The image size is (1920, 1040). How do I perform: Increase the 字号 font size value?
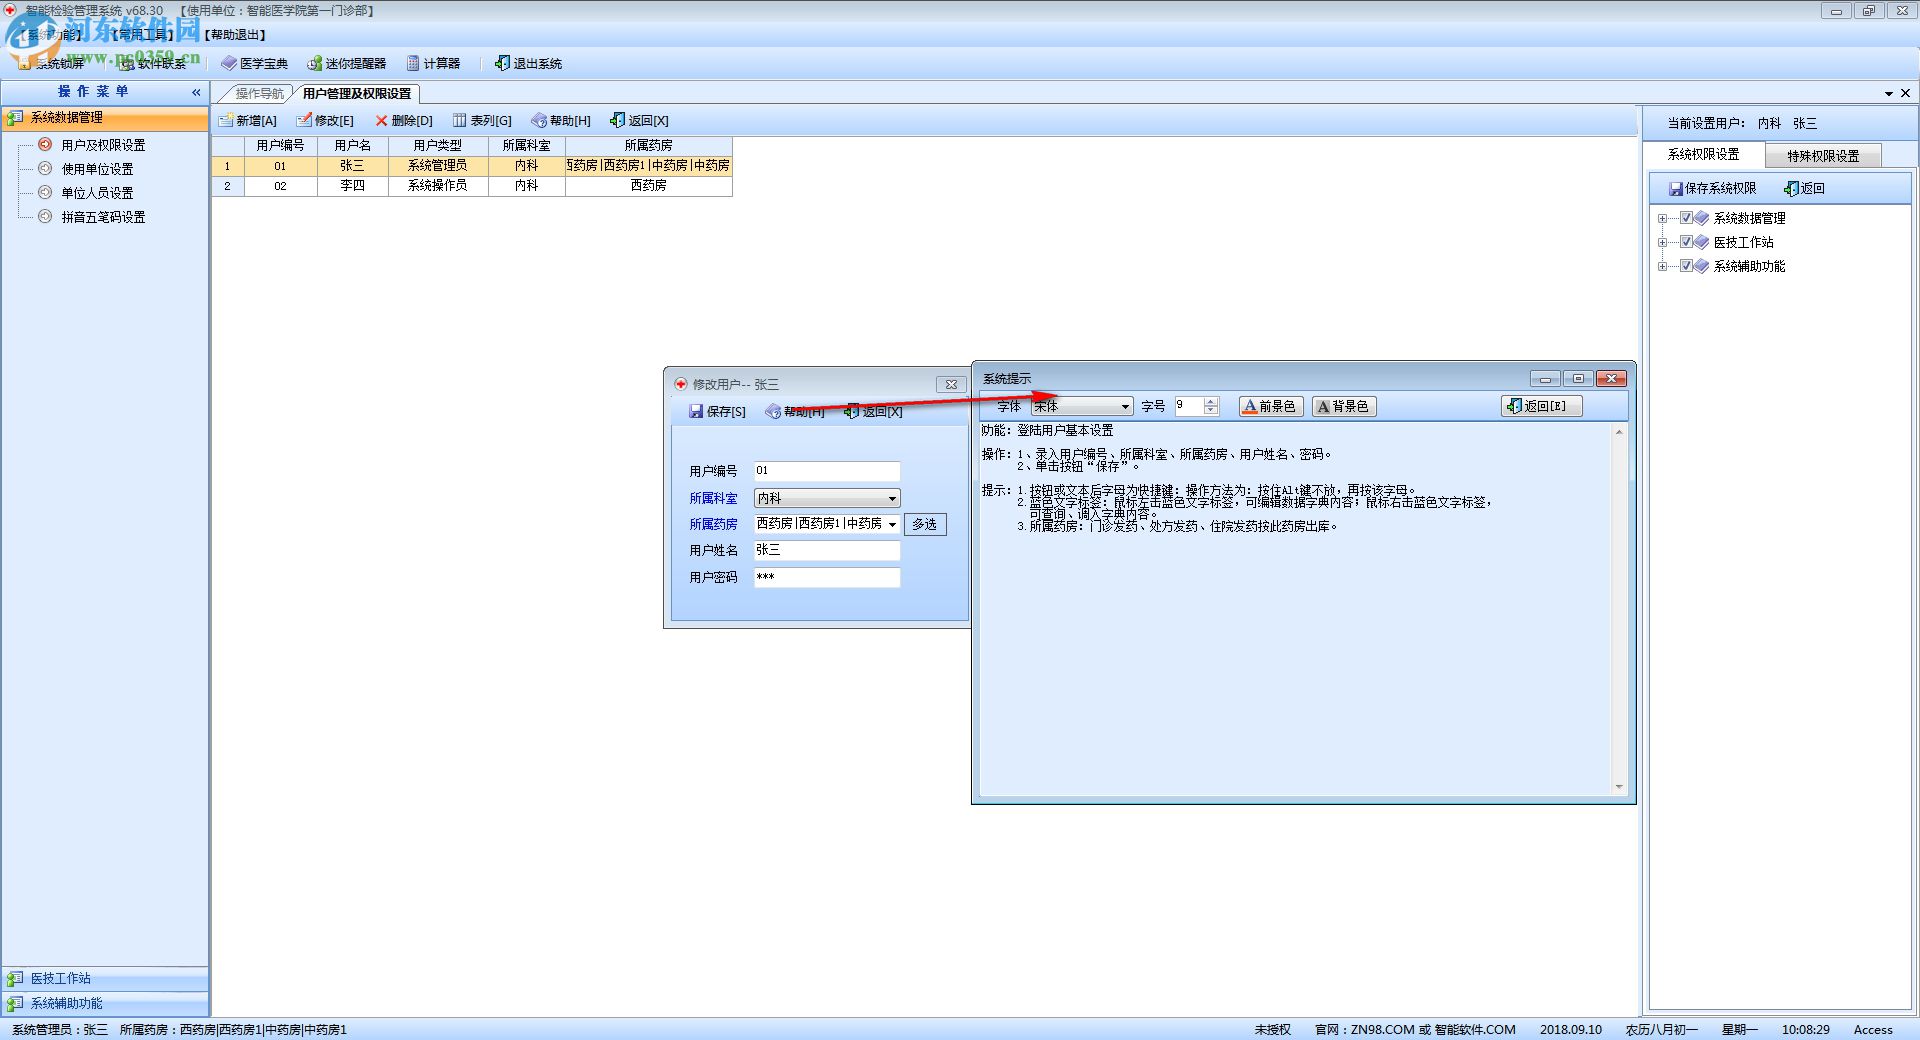point(1211,402)
